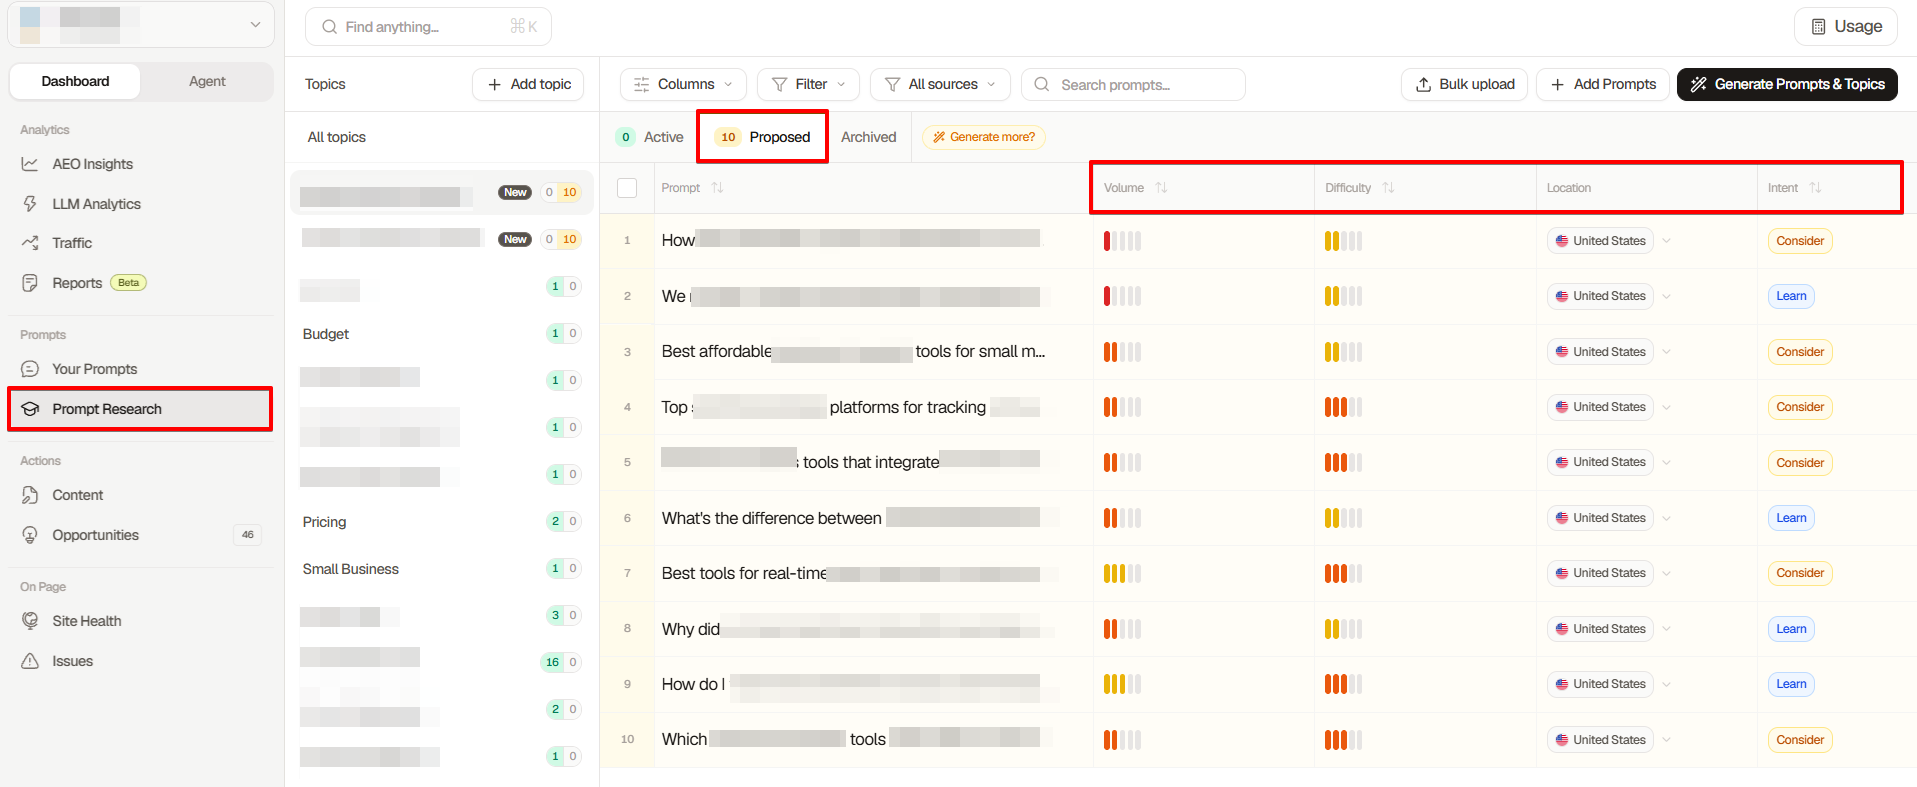Open the Issues warning triangle icon
The height and width of the screenshot is (787, 1917).
tap(30, 661)
